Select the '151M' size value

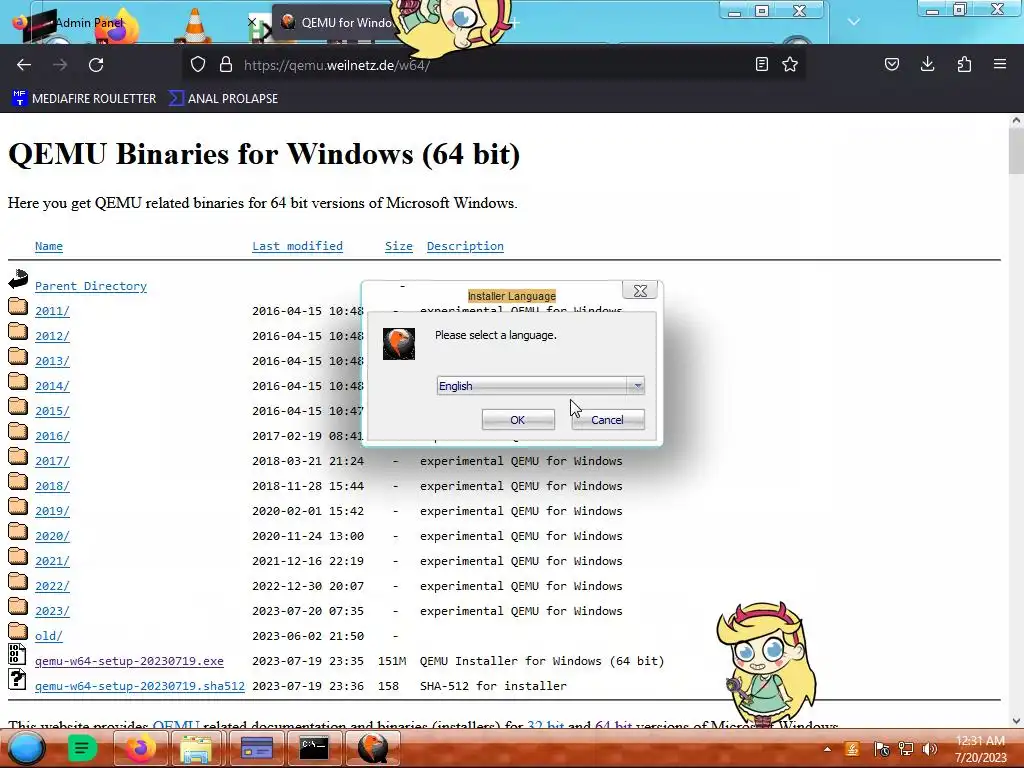pos(392,661)
